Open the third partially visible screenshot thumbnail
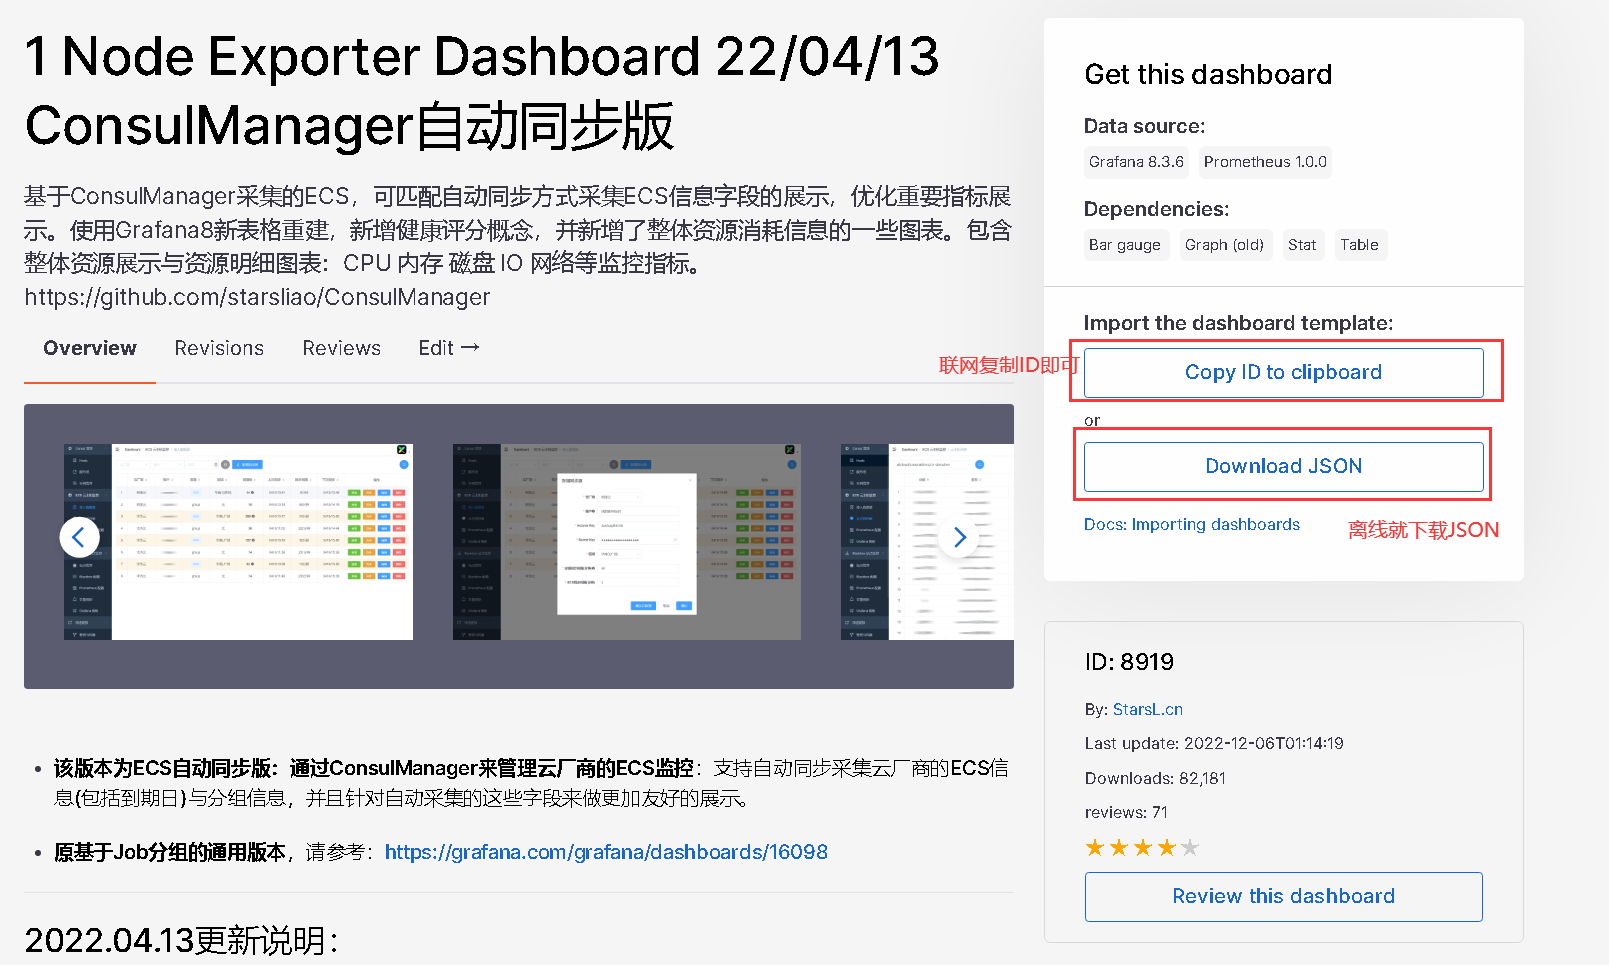1609x965 pixels. 927,542
